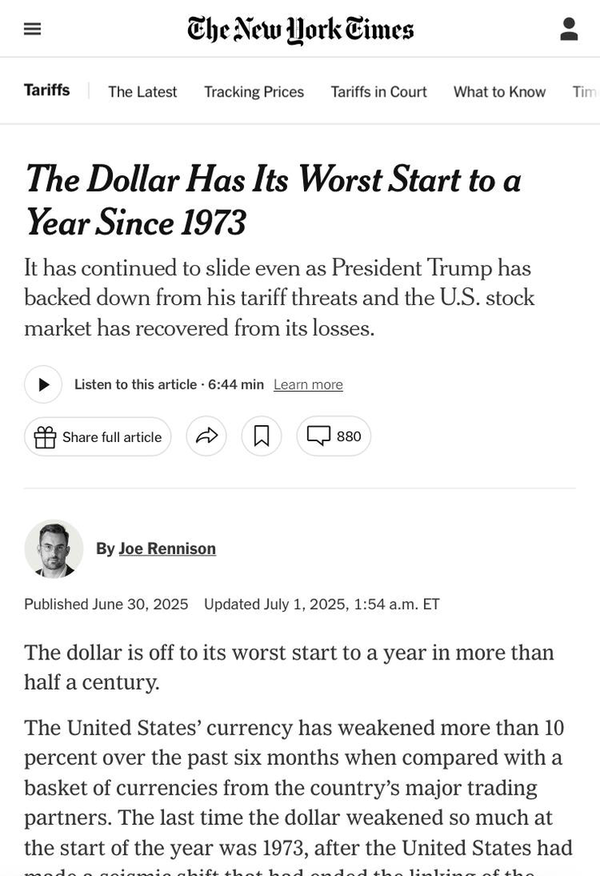This screenshot has height=876, width=600.
Task: Open the user account profile icon
Action: click(x=569, y=29)
